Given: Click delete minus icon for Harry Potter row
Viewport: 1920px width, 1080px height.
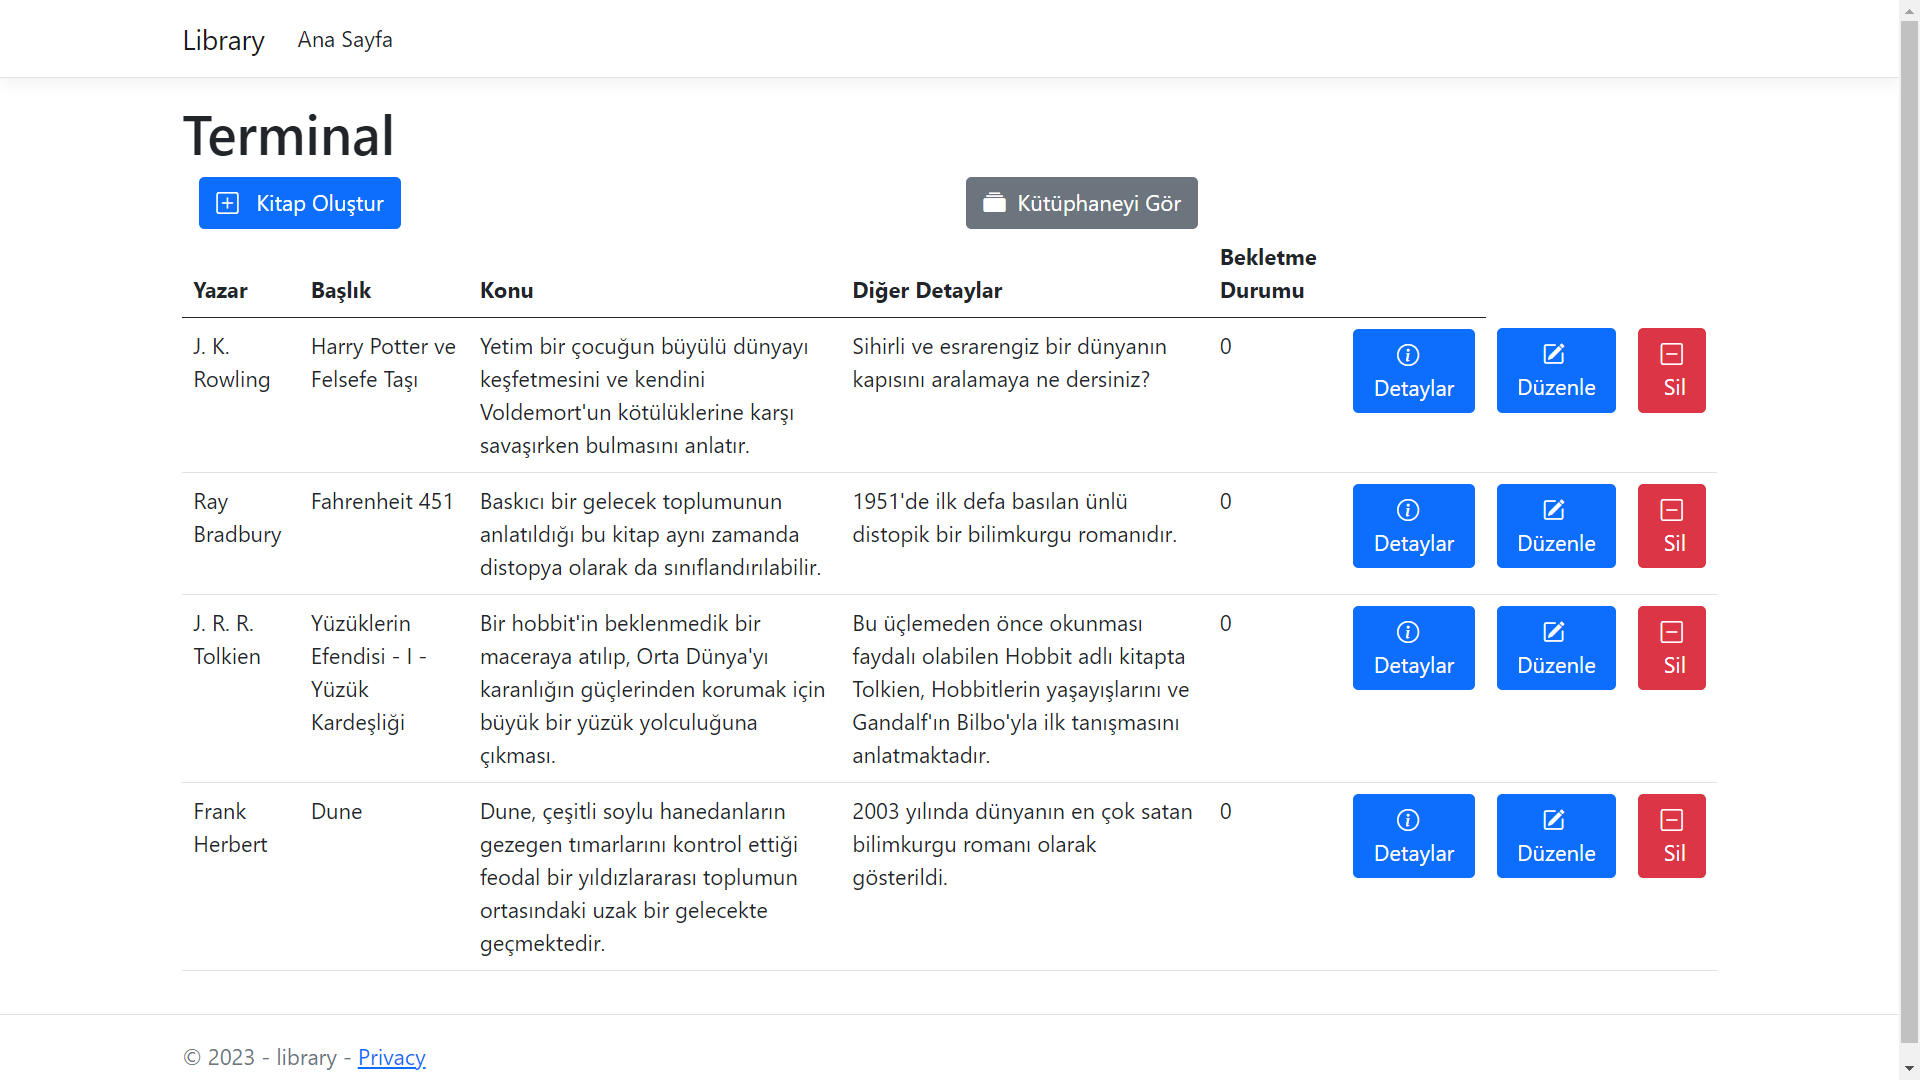Looking at the screenshot, I should coord(1671,354).
